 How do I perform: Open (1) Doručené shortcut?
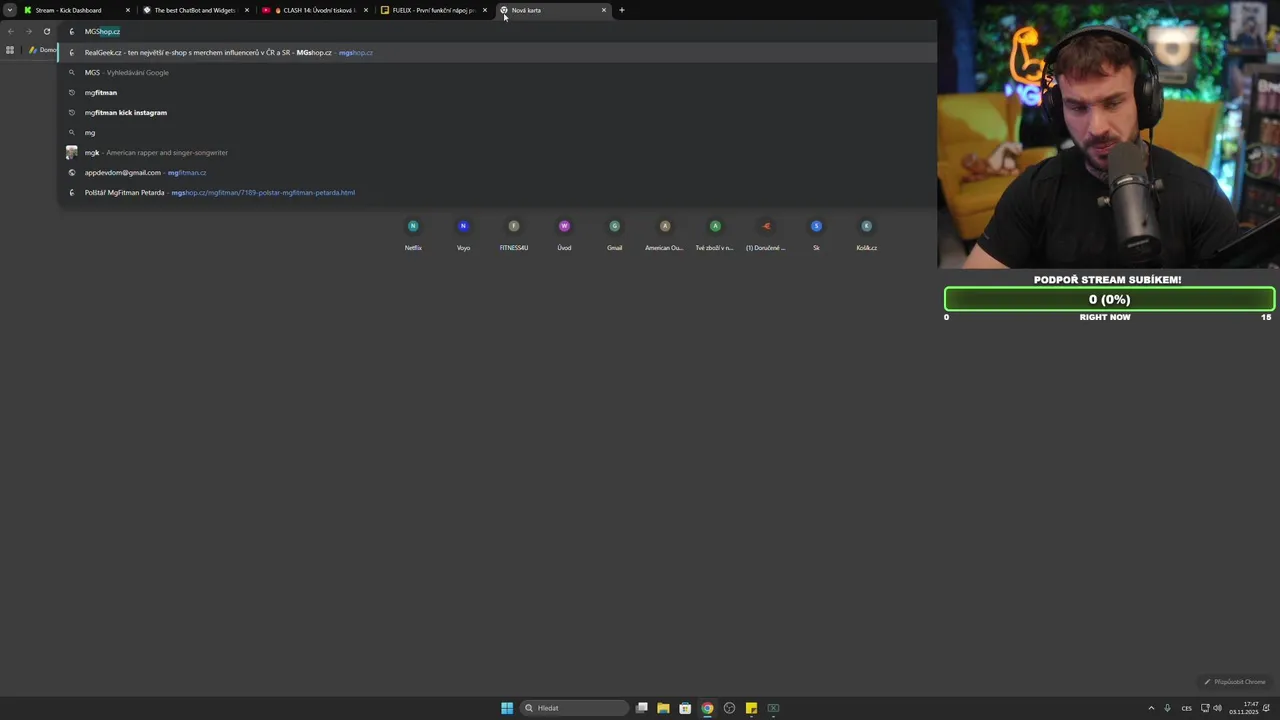[766, 234]
